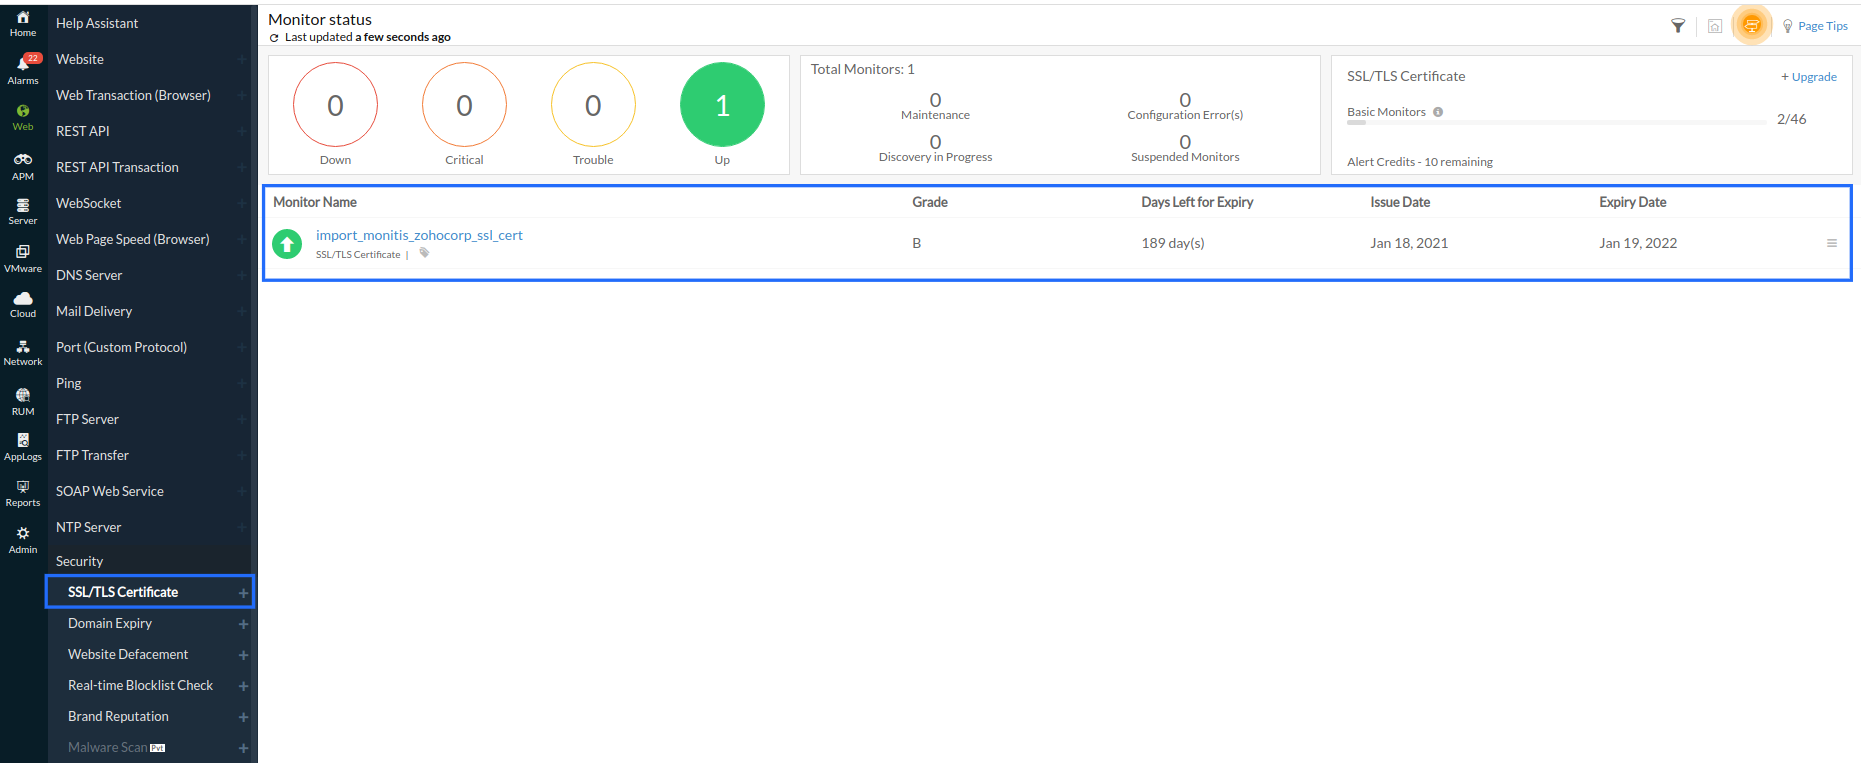Screen dimensions: 1861x763
Task: Click the Upgrade link
Action: (1809, 77)
